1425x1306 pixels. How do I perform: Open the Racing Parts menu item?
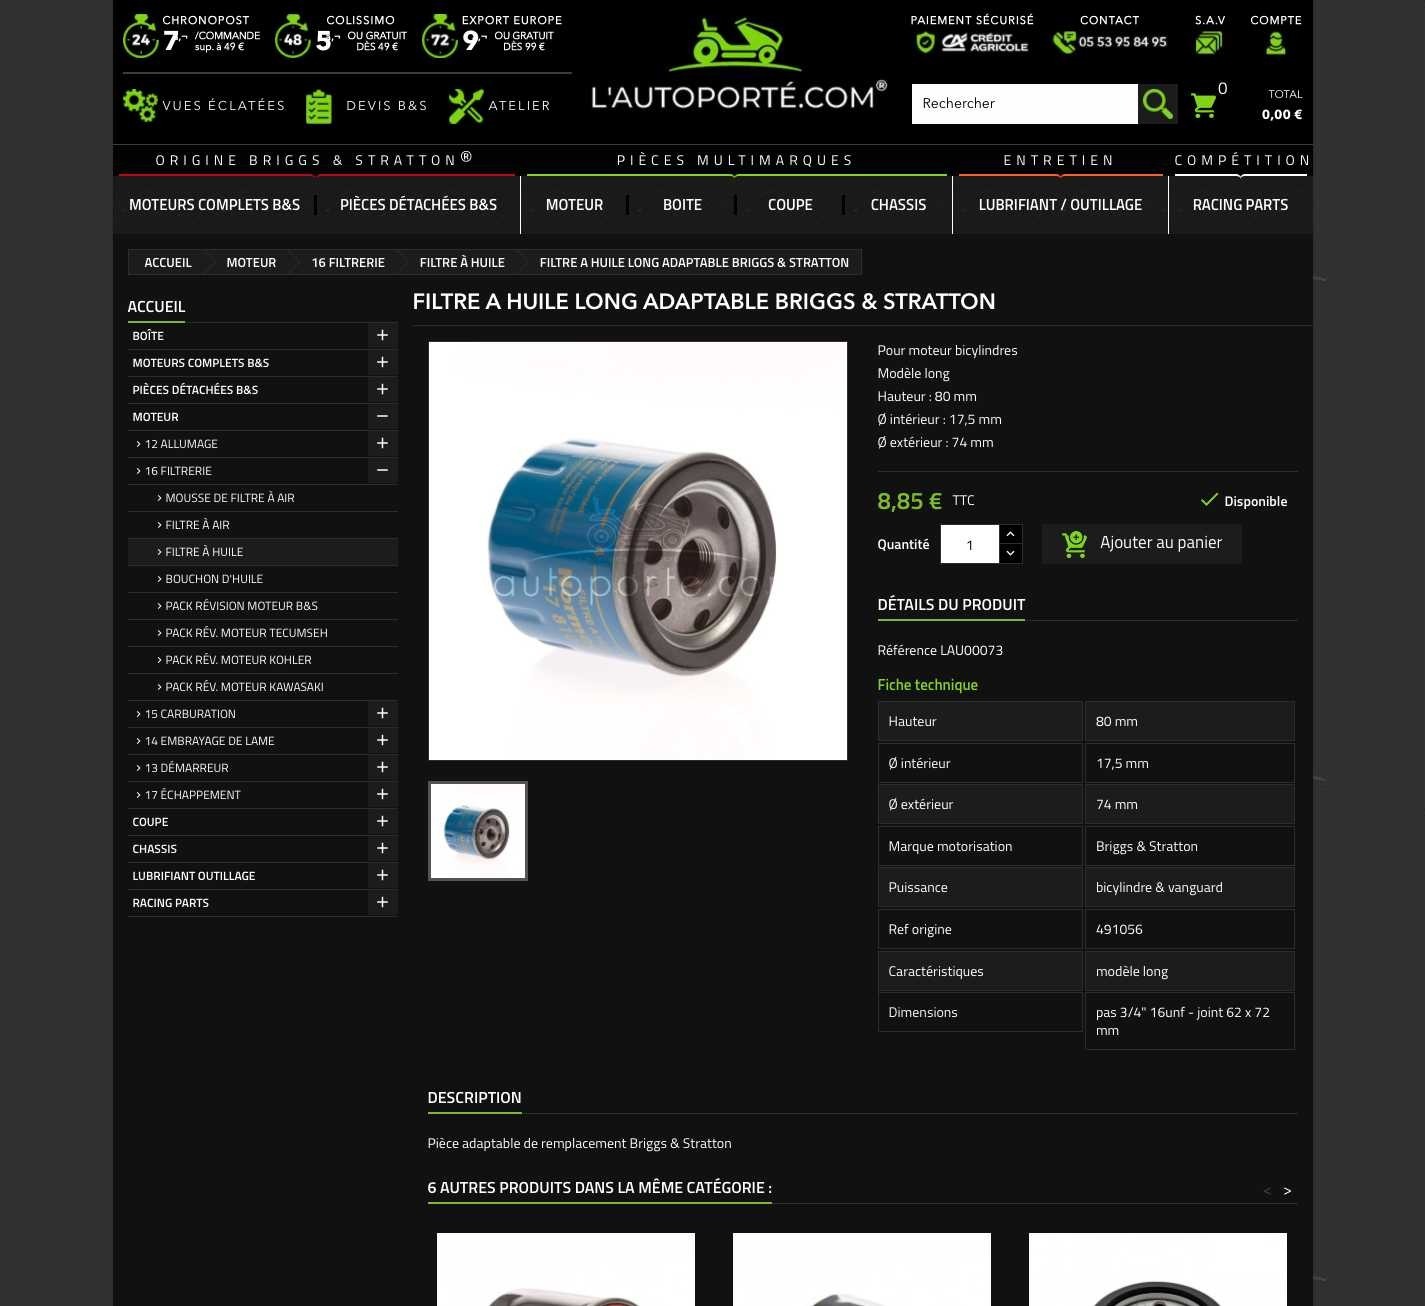1239,205
